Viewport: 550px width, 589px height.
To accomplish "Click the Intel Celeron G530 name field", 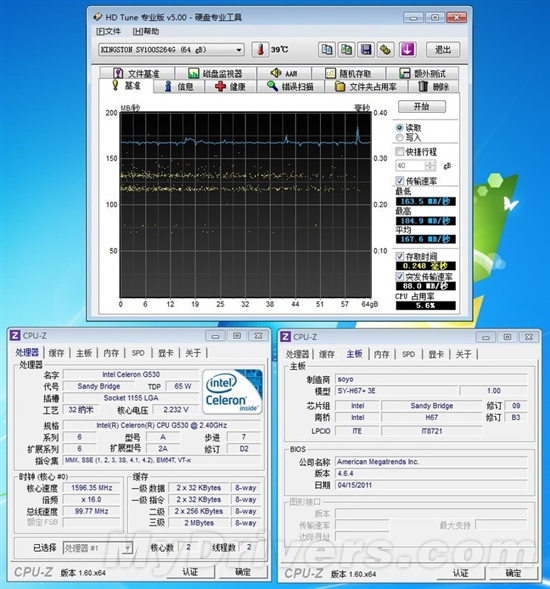I will pyautogui.click(x=131, y=375).
